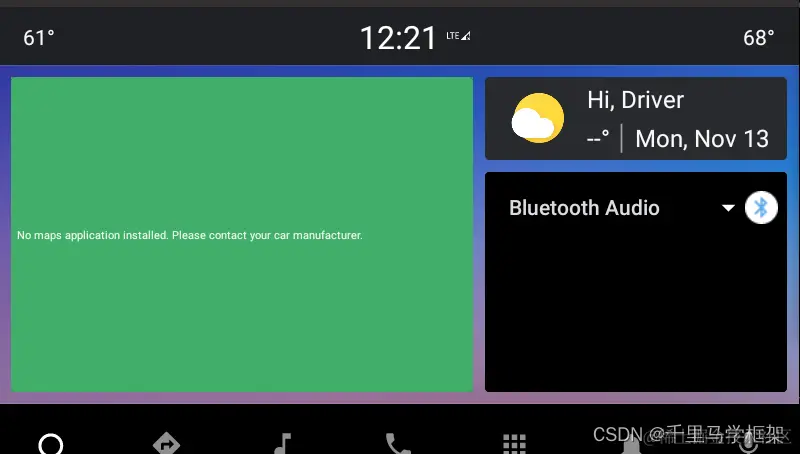Tap the 68° passenger temperature
Screen dimensions: 800x454
[x=759, y=38]
